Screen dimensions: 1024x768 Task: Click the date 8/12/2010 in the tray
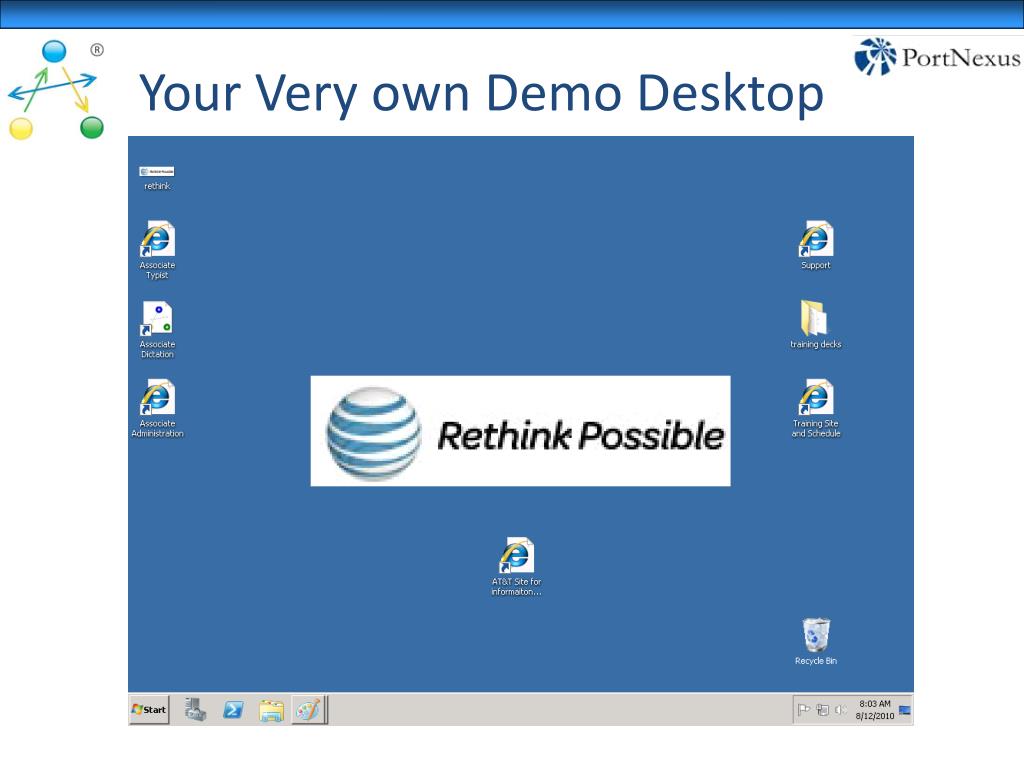874,716
